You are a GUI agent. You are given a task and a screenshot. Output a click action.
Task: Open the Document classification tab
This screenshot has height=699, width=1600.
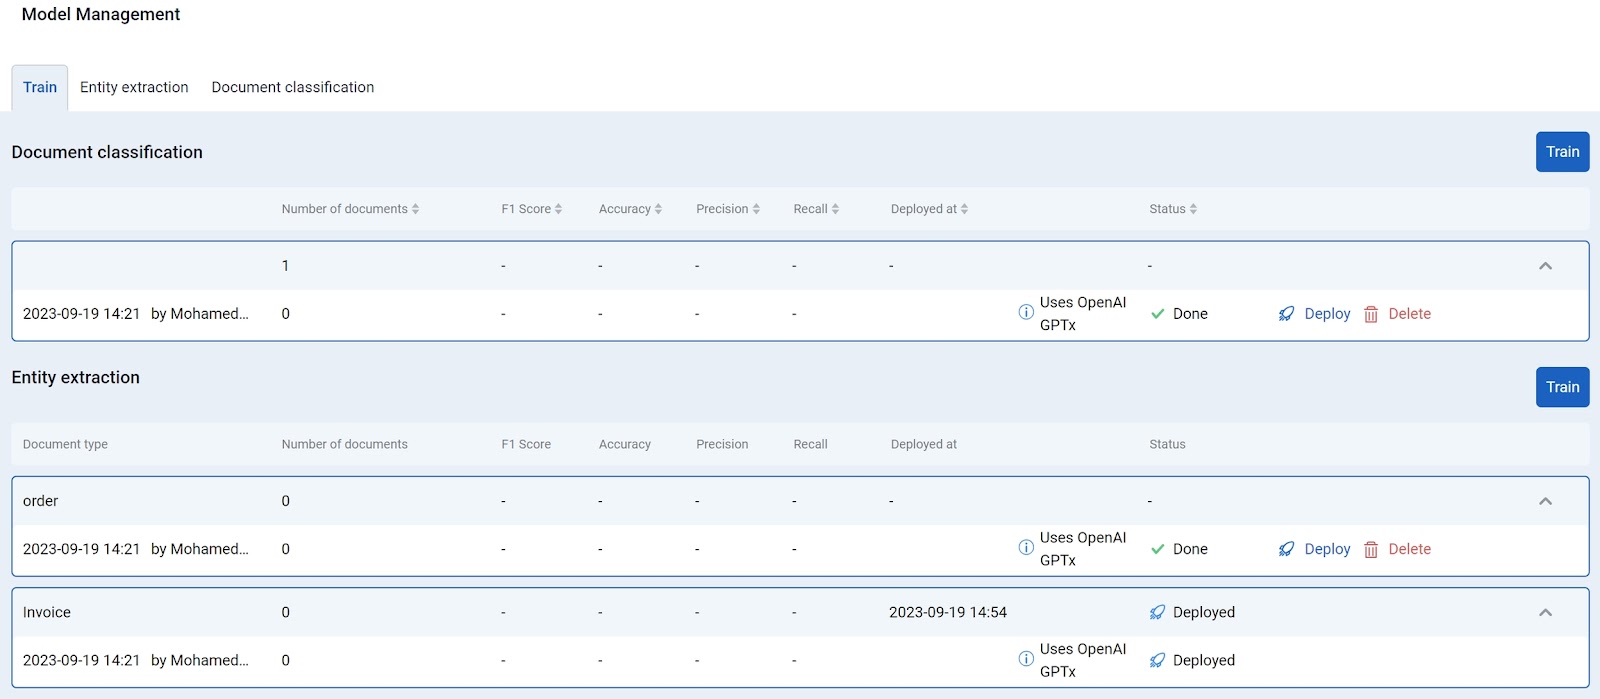pos(293,87)
